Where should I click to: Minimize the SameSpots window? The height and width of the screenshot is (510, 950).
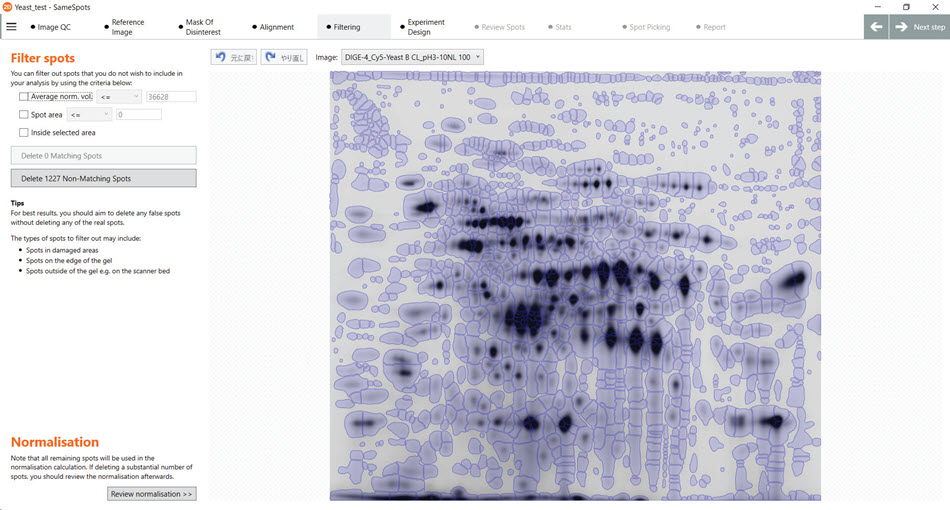pos(877,7)
